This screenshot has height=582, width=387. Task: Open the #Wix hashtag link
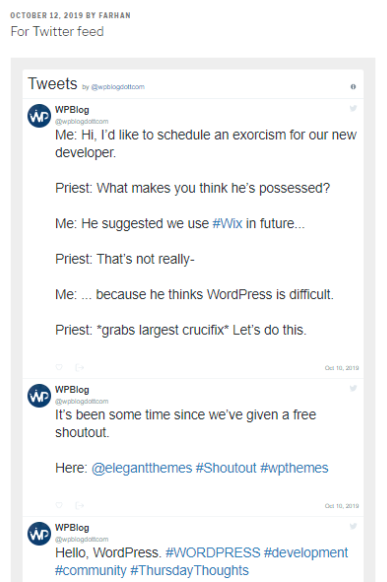pyautogui.click(x=227, y=223)
